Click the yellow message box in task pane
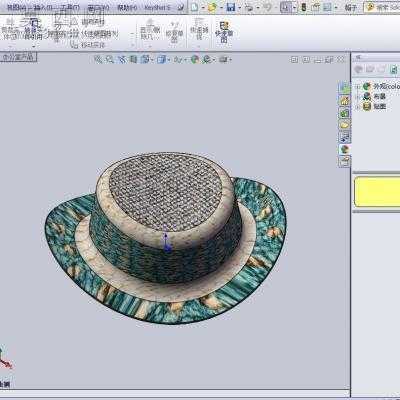The image size is (400, 400). click(377, 192)
